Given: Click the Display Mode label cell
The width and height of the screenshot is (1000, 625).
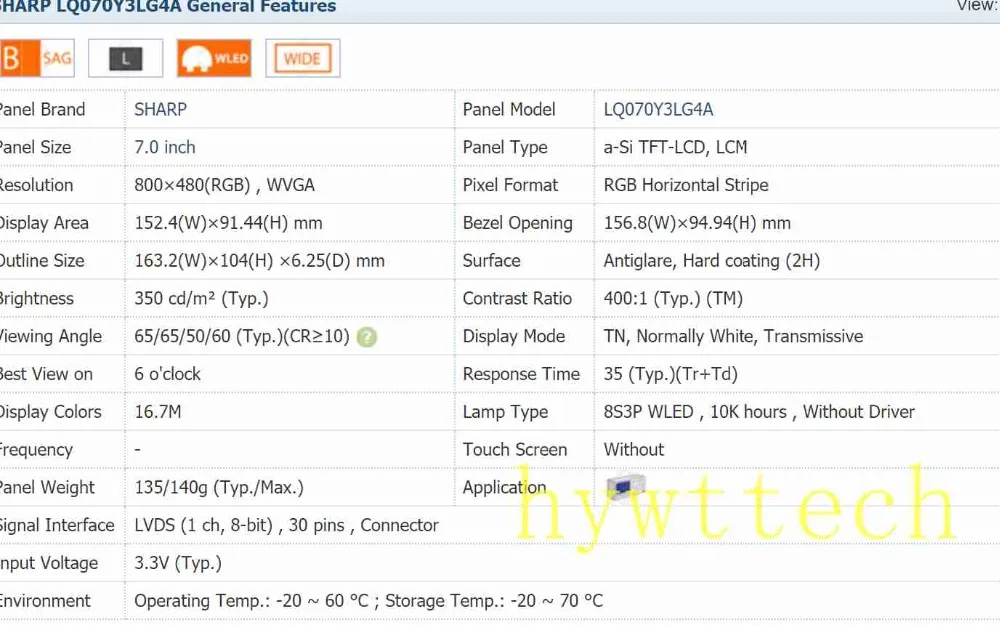Looking at the screenshot, I should [x=514, y=336].
